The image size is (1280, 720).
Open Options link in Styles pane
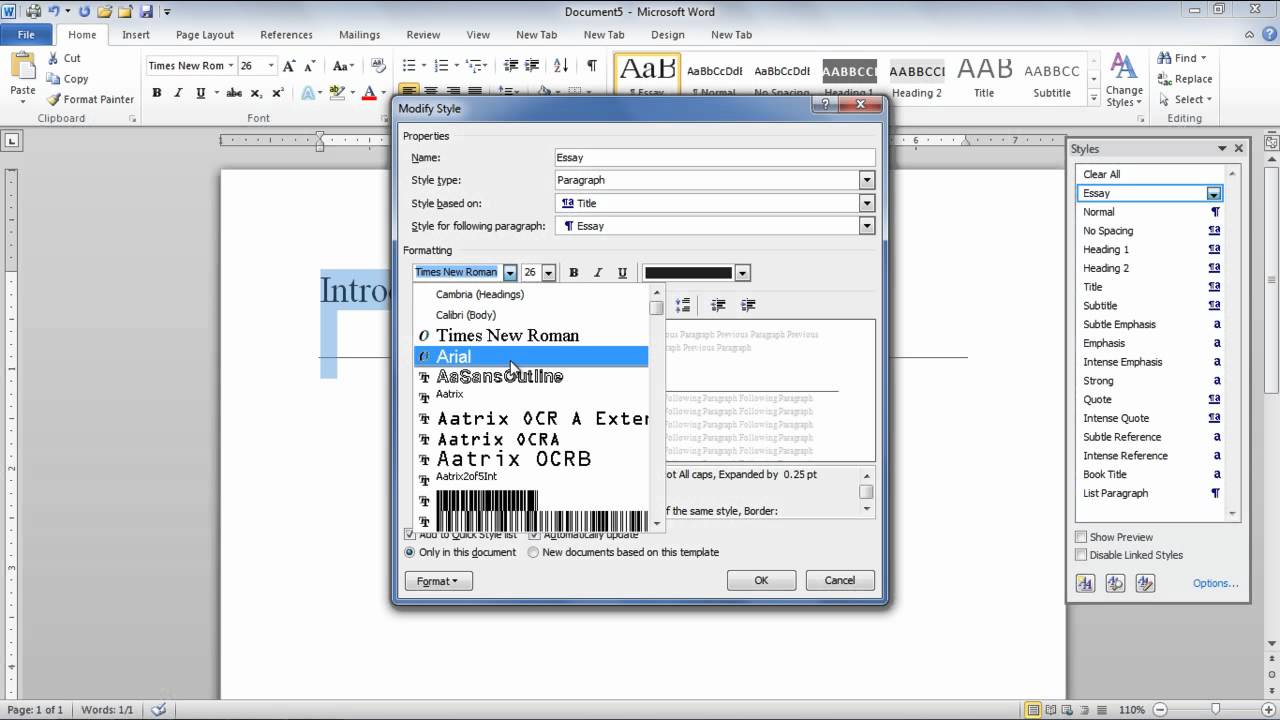point(1215,583)
